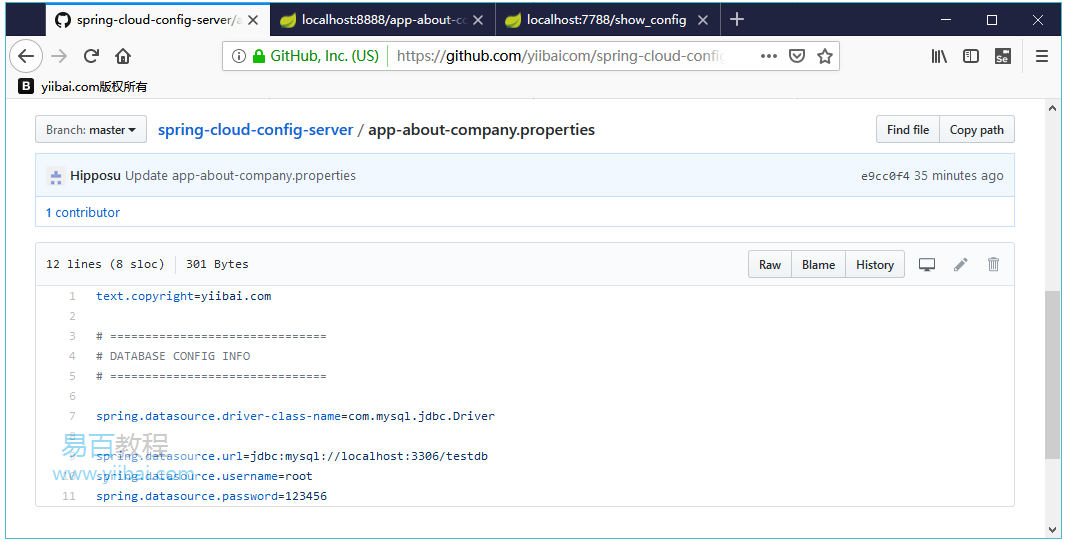Viewport: 1067px width, 542px height.
Task: Open the Library icon in toolbar
Action: click(939, 56)
